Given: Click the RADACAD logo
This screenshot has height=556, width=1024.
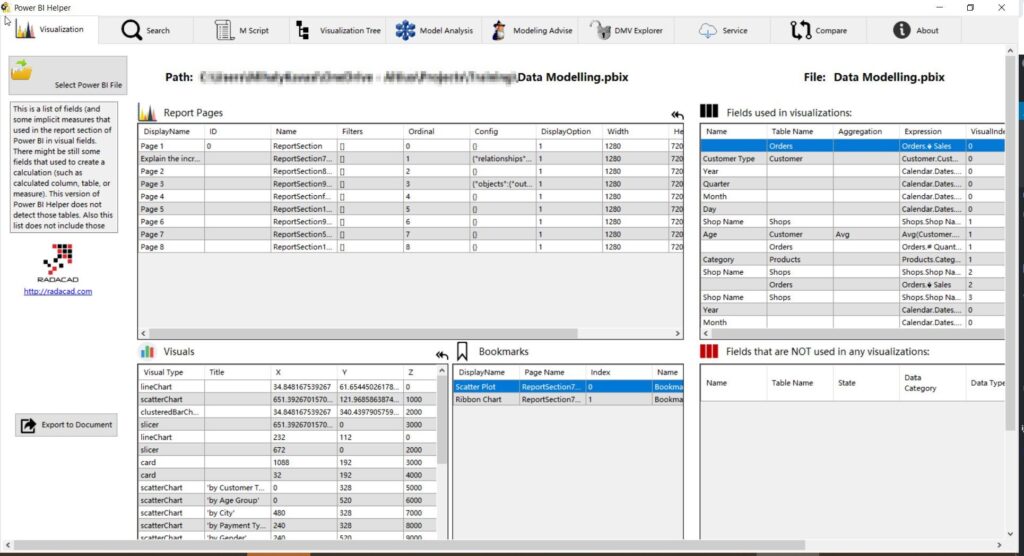Looking at the screenshot, I should point(57,263).
